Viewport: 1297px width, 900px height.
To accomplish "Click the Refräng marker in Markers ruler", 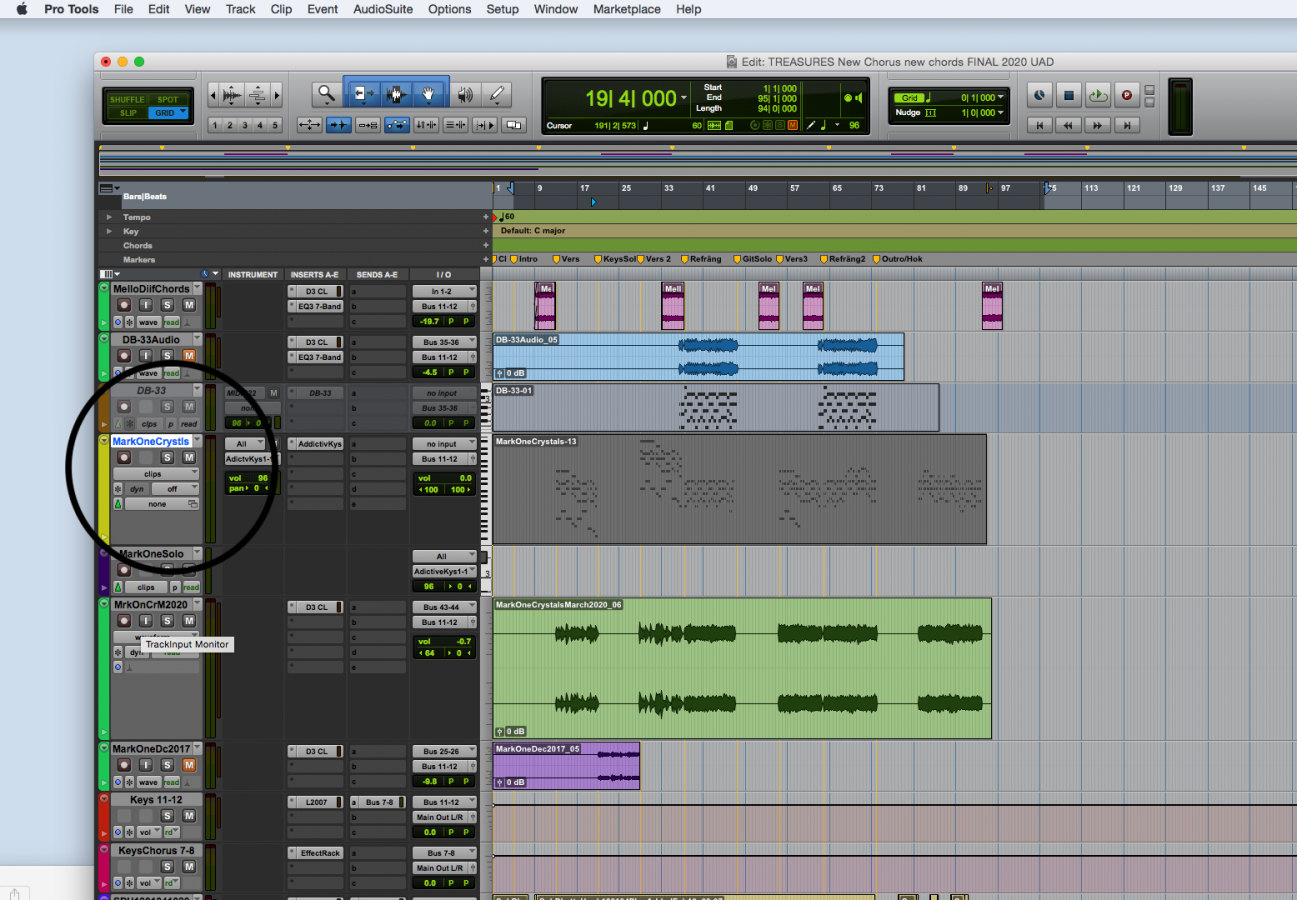I will tap(704, 259).
